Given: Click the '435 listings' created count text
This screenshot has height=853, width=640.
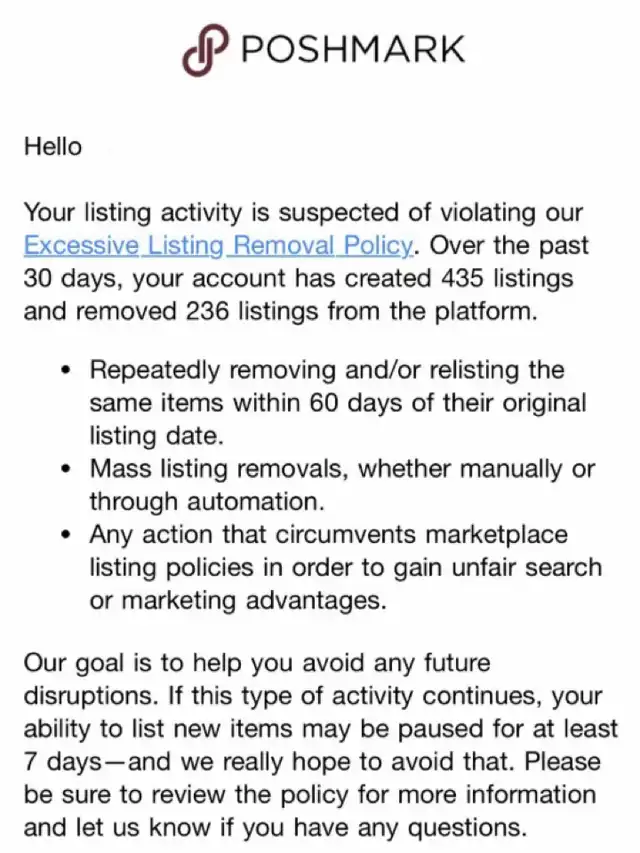Looking at the screenshot, I should 507,278.
